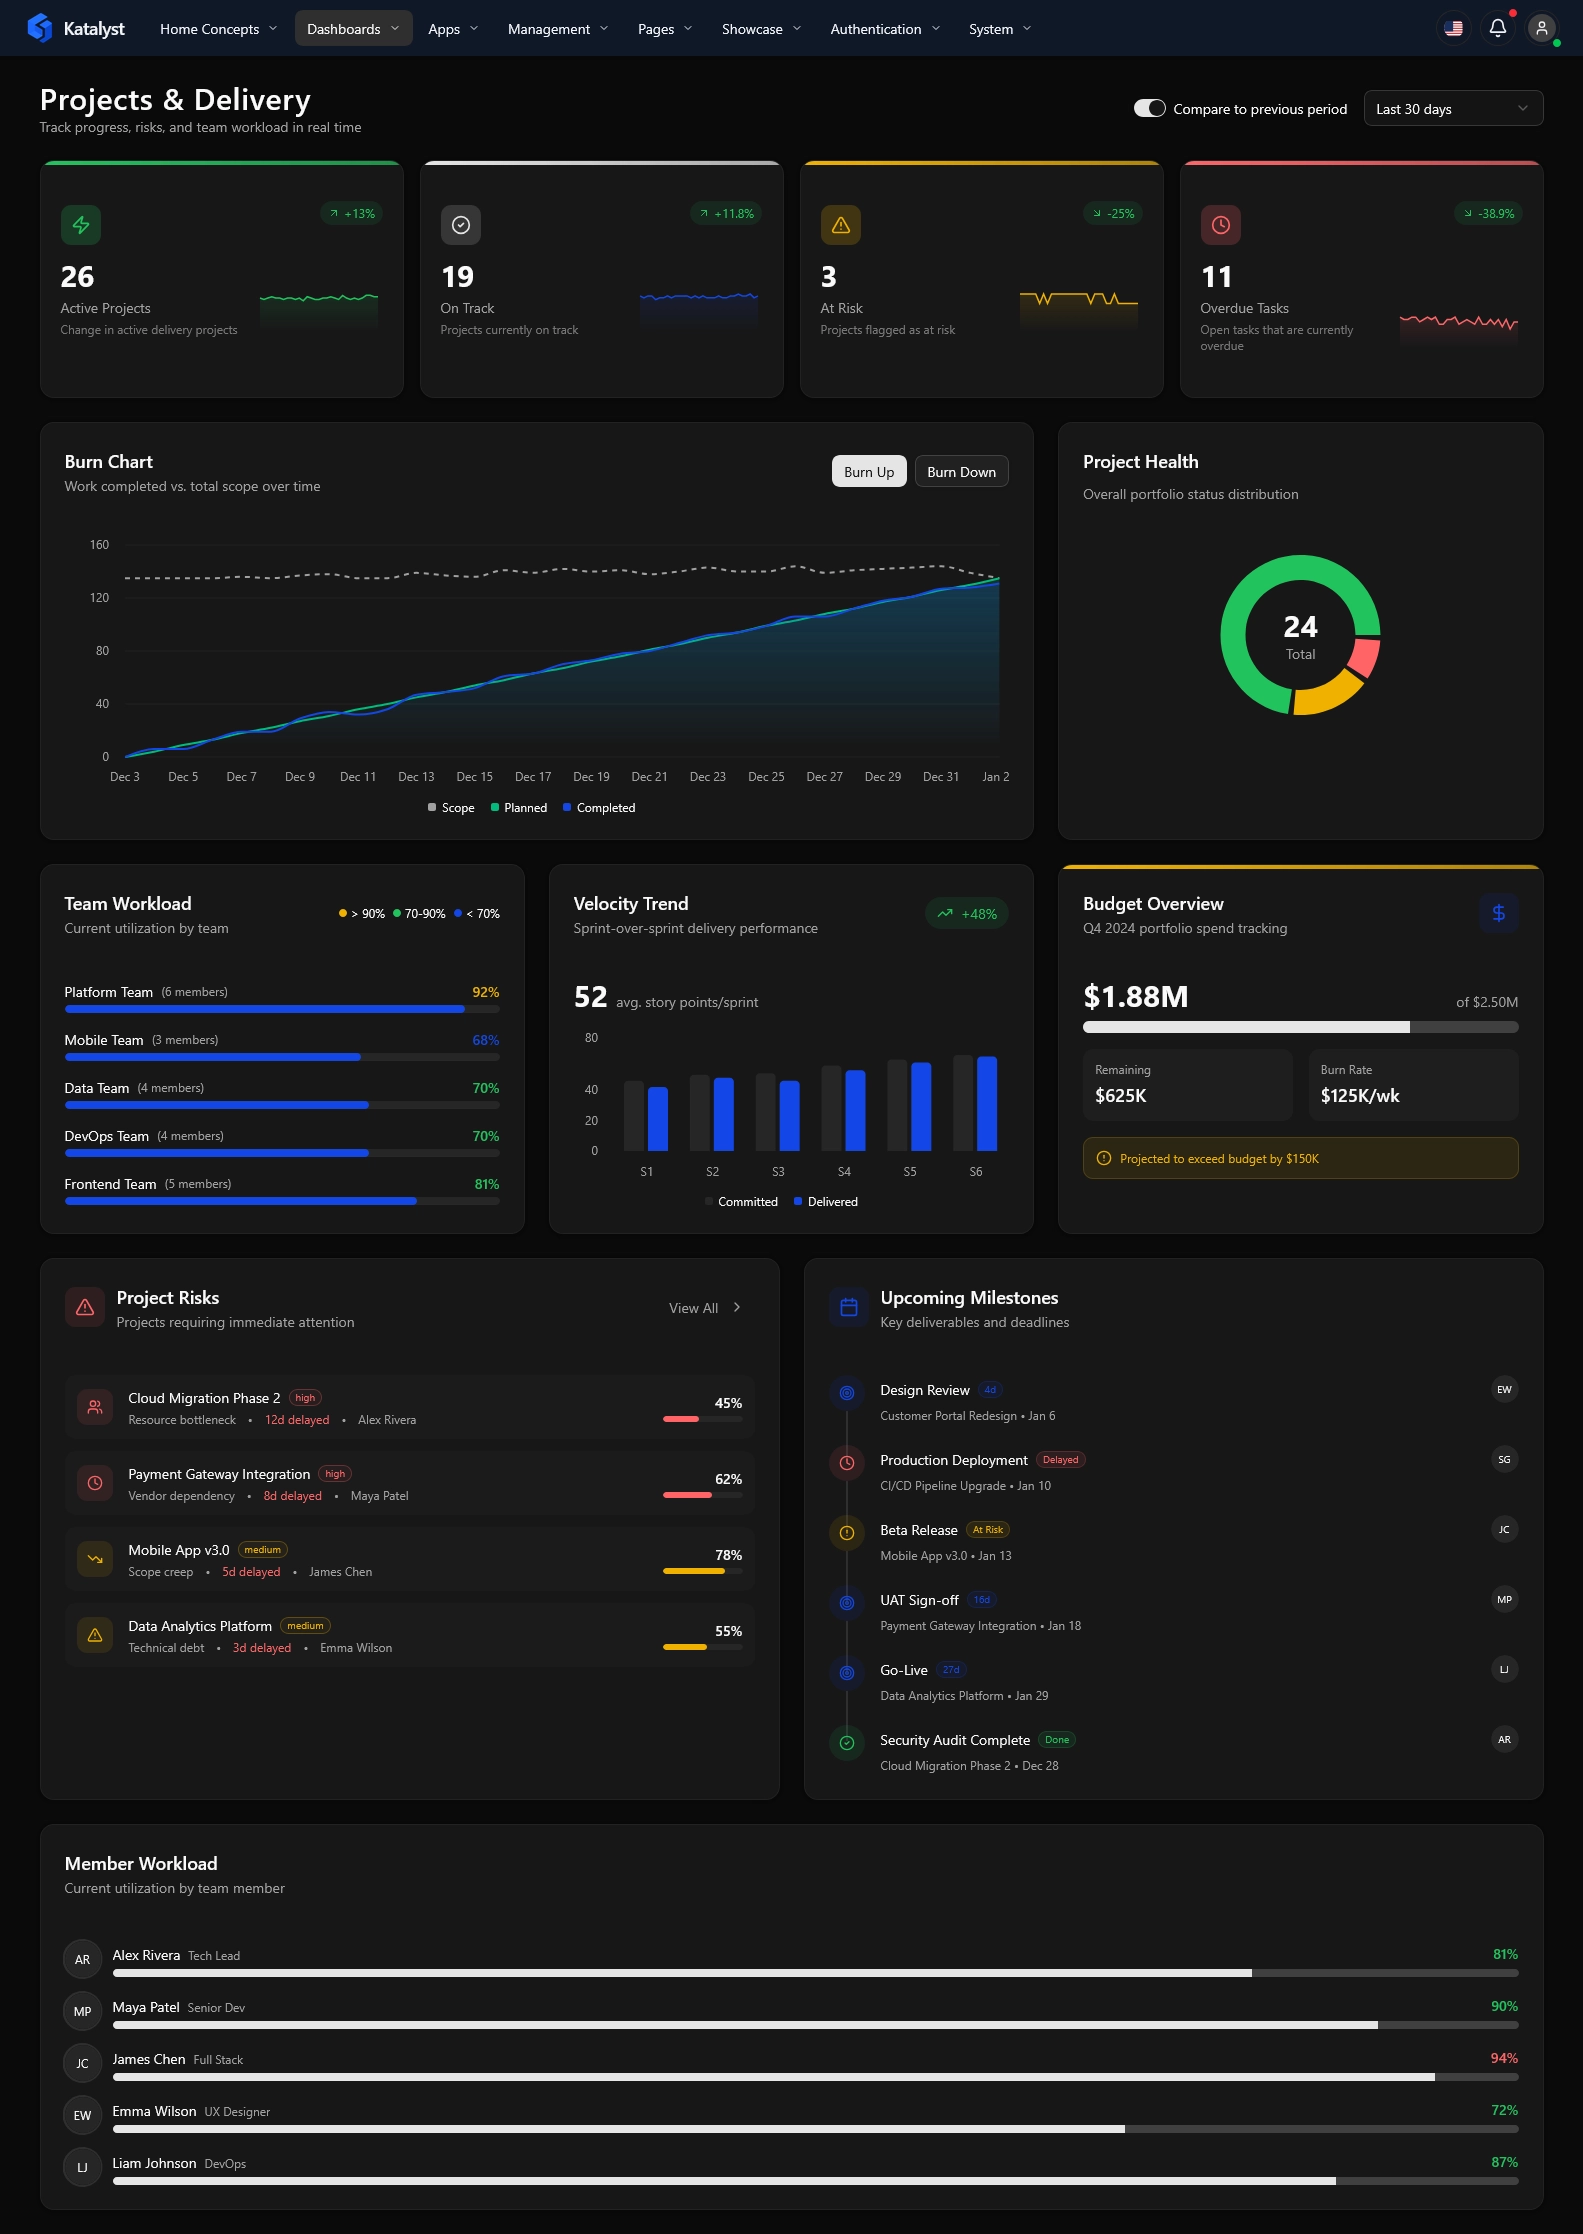Screen dimensions: 1583x2234
Task: Open the Apps menu
Action: [452, 29]
